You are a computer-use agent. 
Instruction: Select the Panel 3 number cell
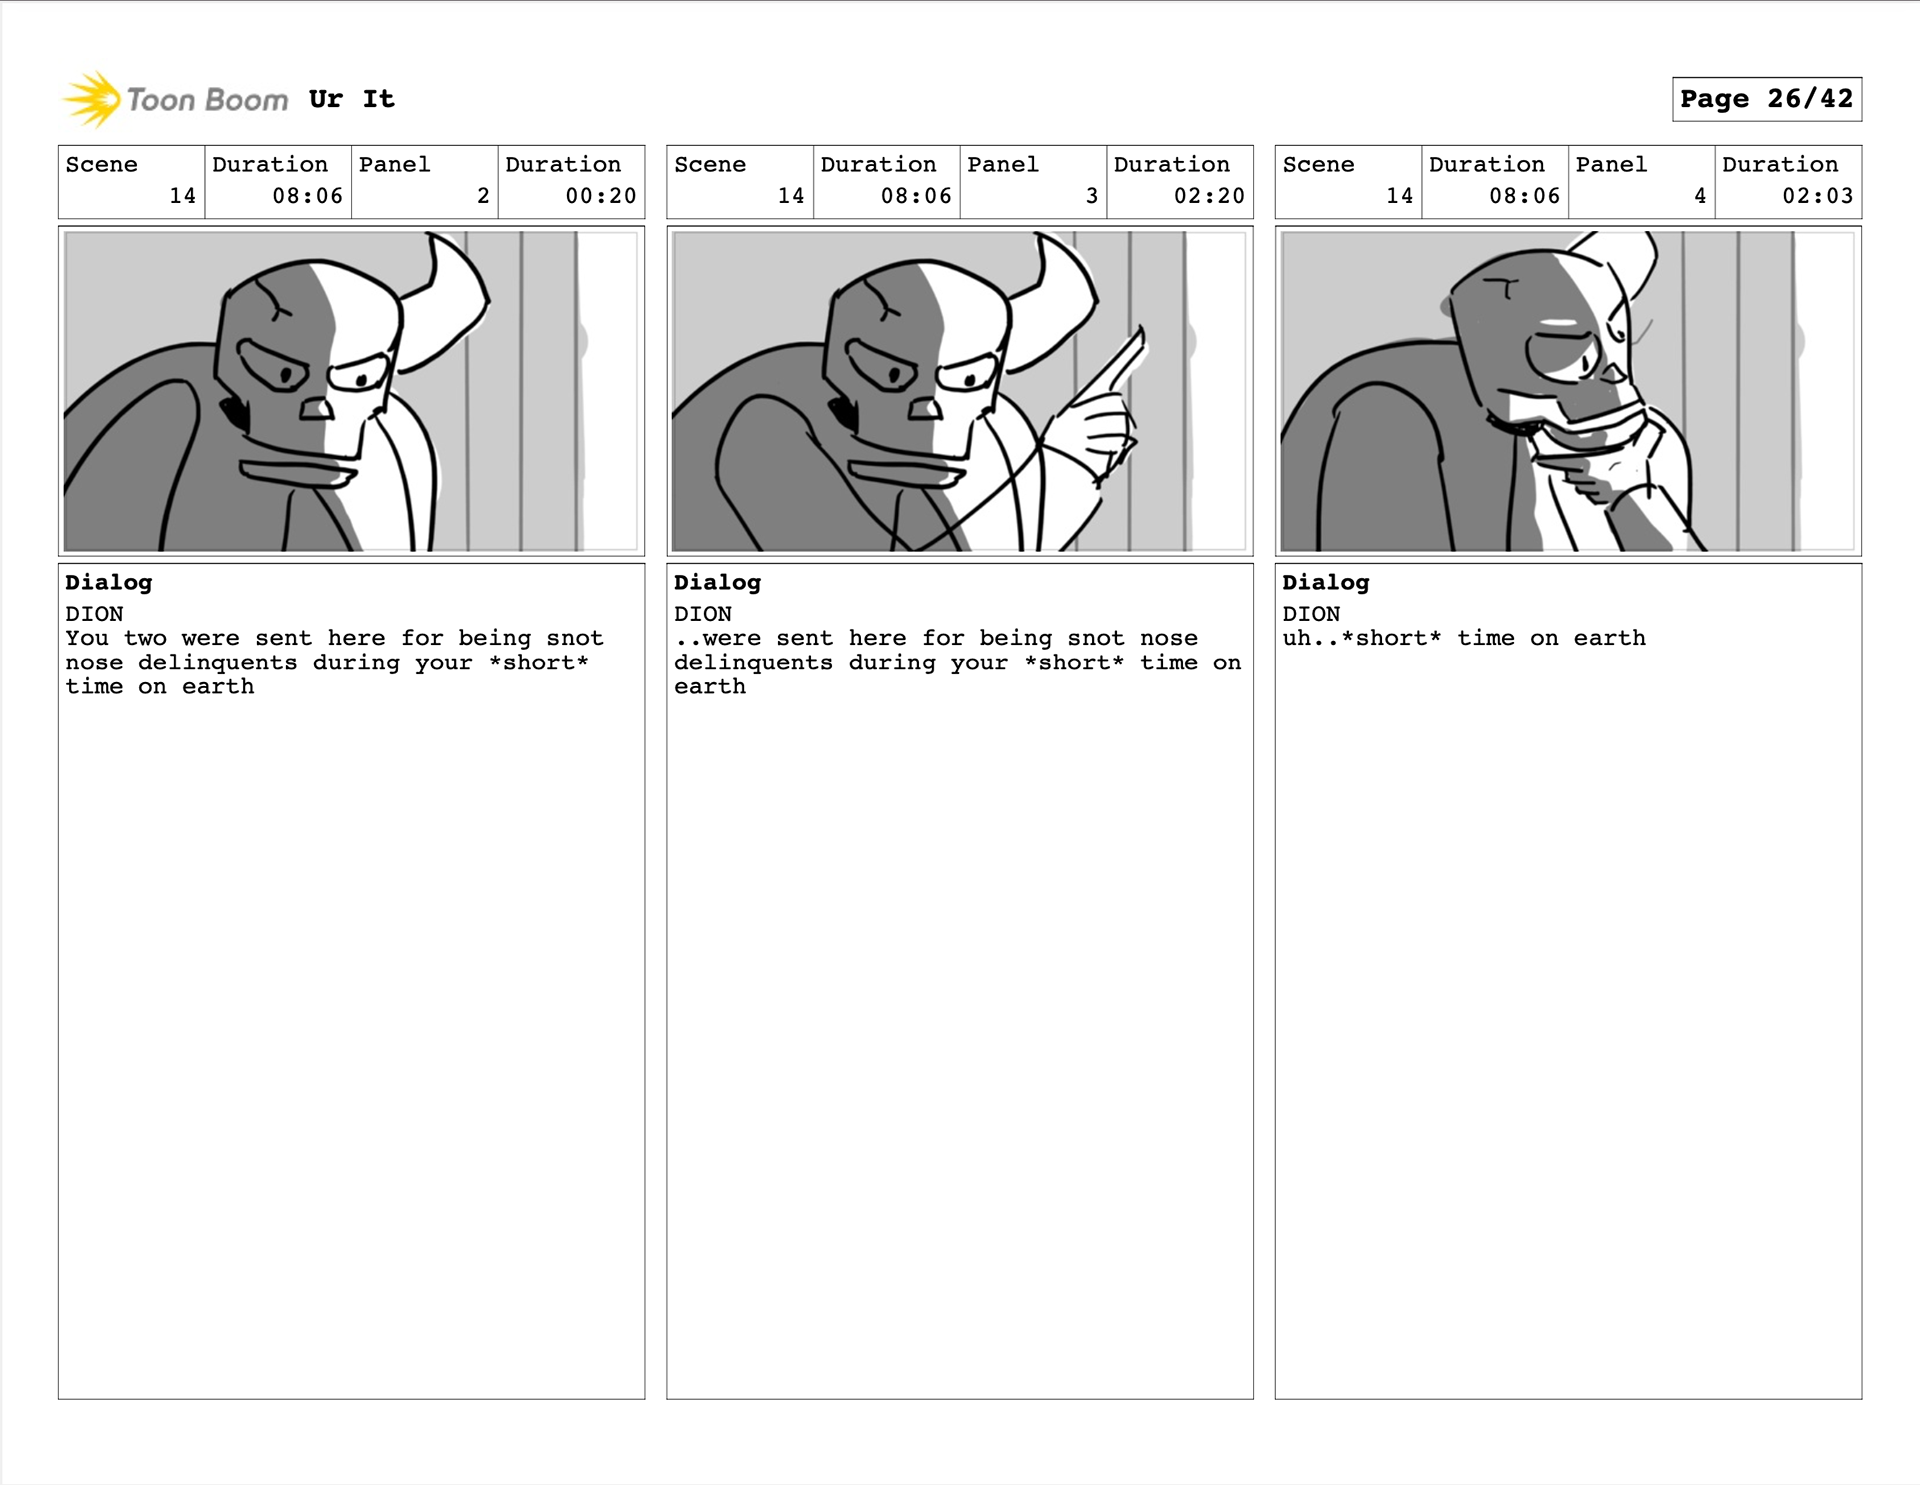1033,182
